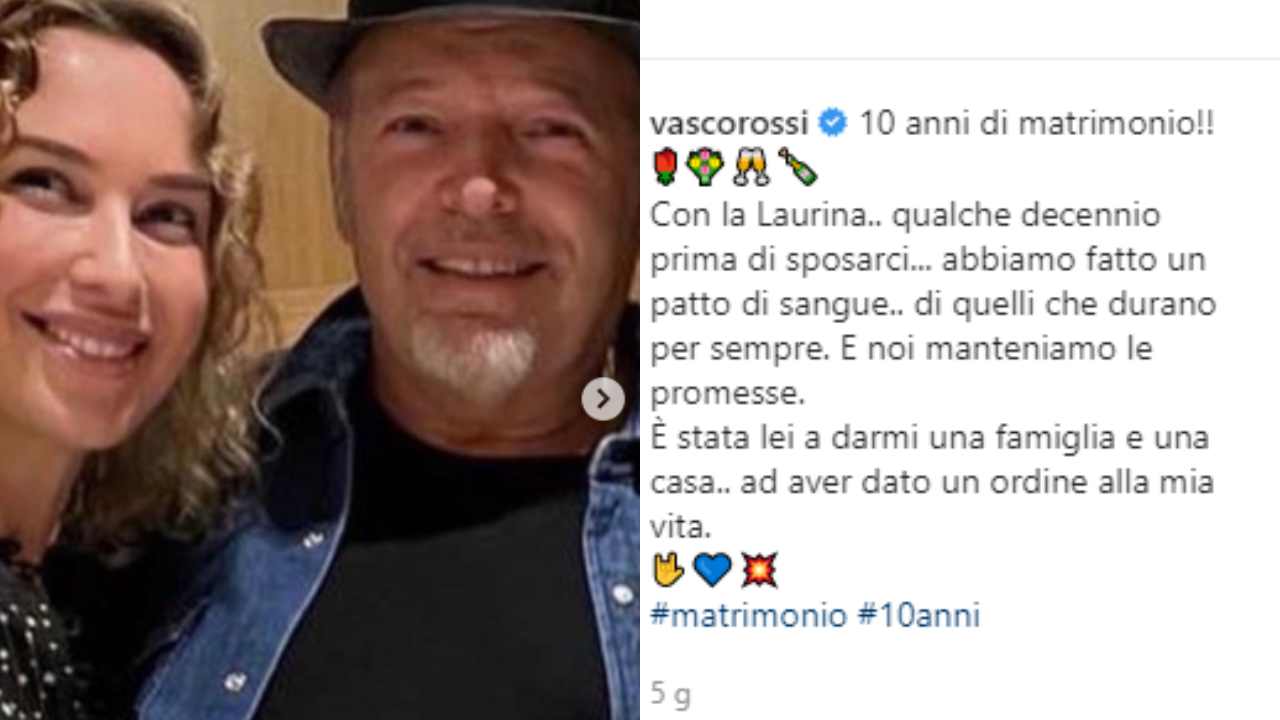Click the blue verified badge icon
The height and width of the screenshot is (720, 1280).
(833, 124)
